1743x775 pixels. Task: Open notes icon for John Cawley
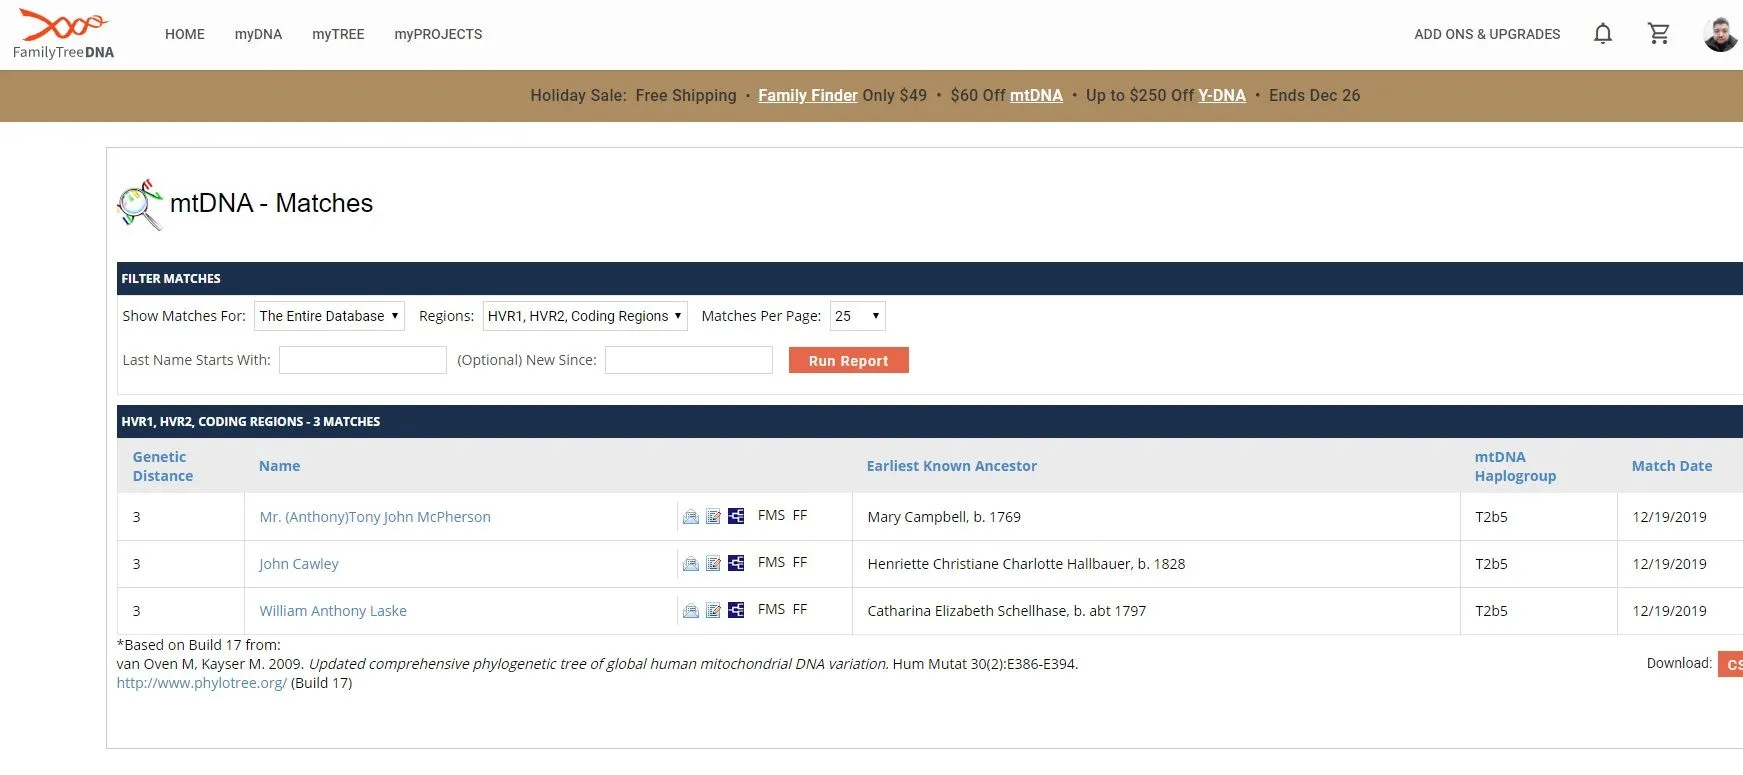click(x=713, y=564)
